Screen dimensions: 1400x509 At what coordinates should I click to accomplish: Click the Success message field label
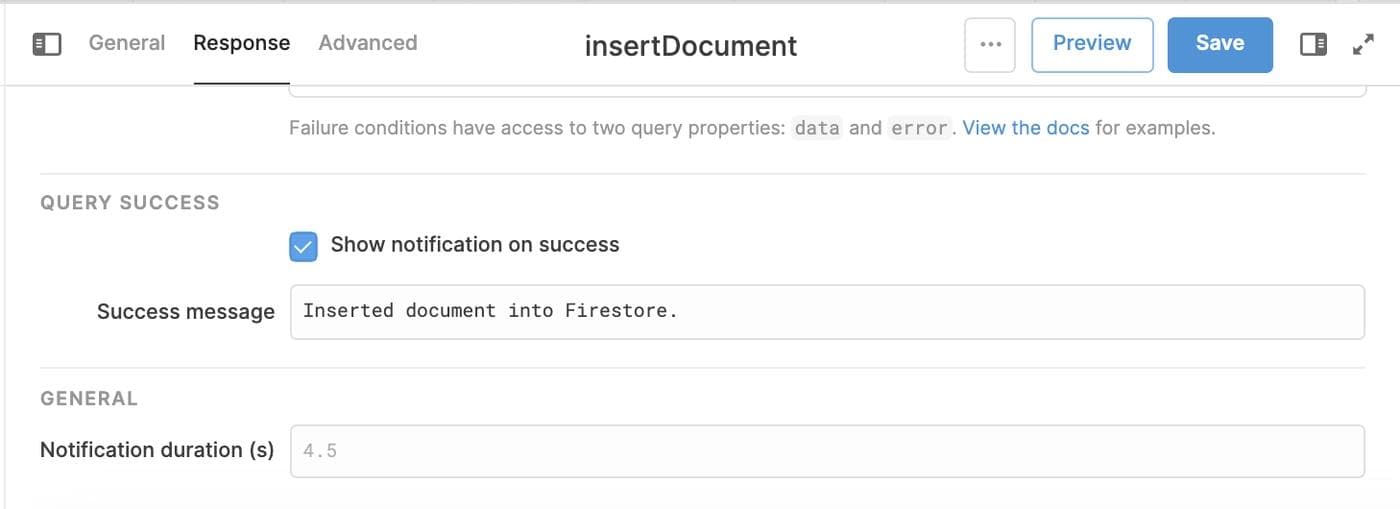(185, 312)
